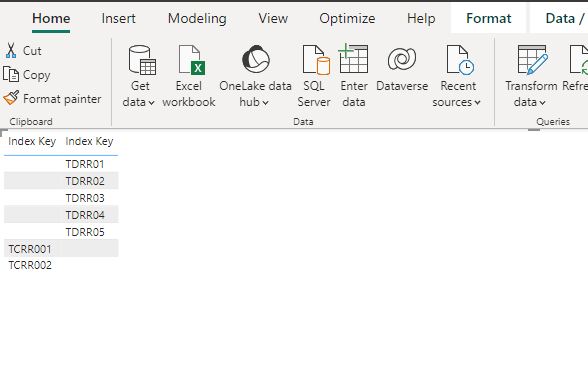Expand the OneLake data hub dropdown arrow
Image resolution: width=588 pixels, height=388 pixels.
click(x=265, y=103)
